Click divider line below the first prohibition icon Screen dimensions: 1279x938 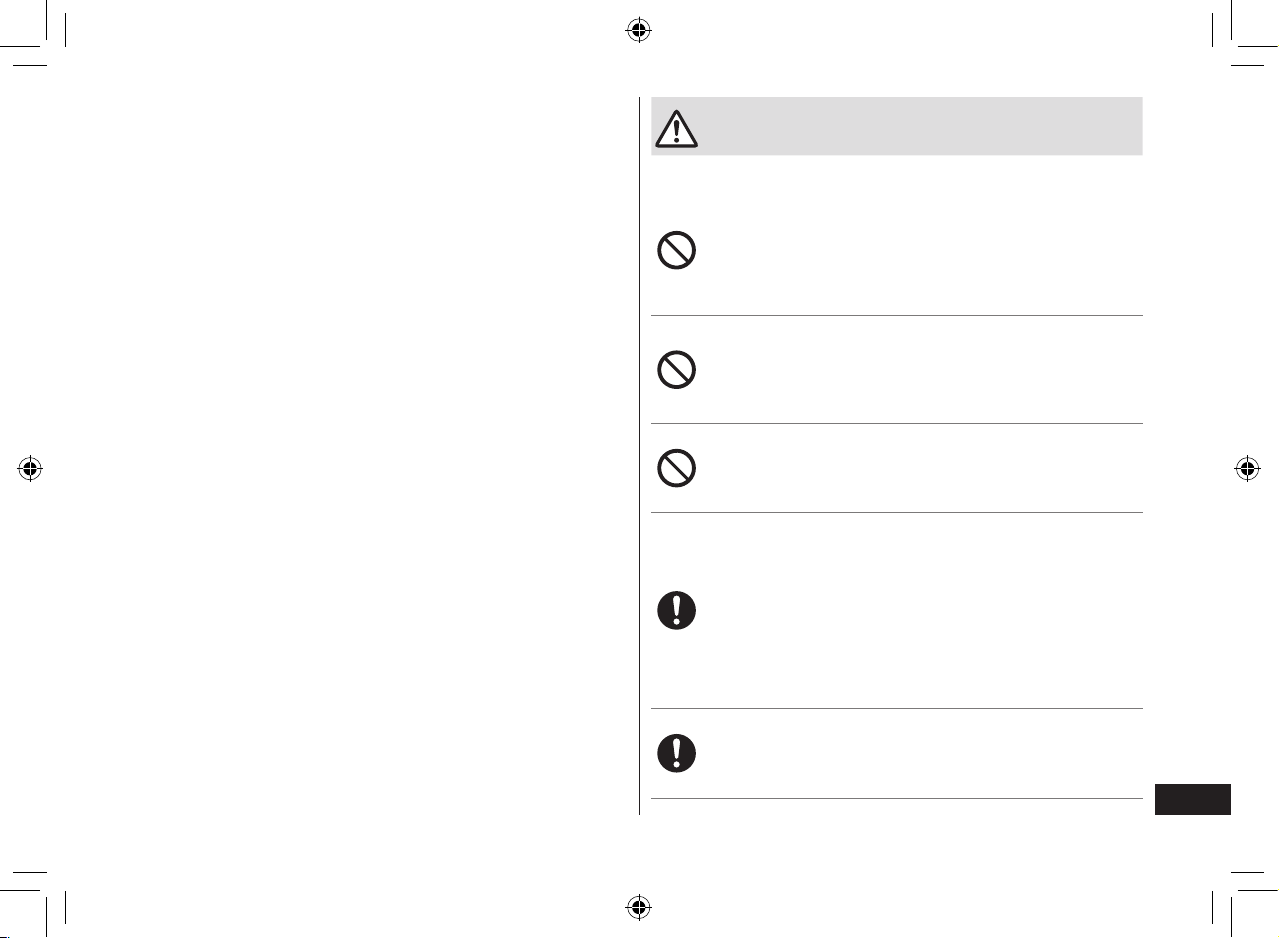pos(897,316)
